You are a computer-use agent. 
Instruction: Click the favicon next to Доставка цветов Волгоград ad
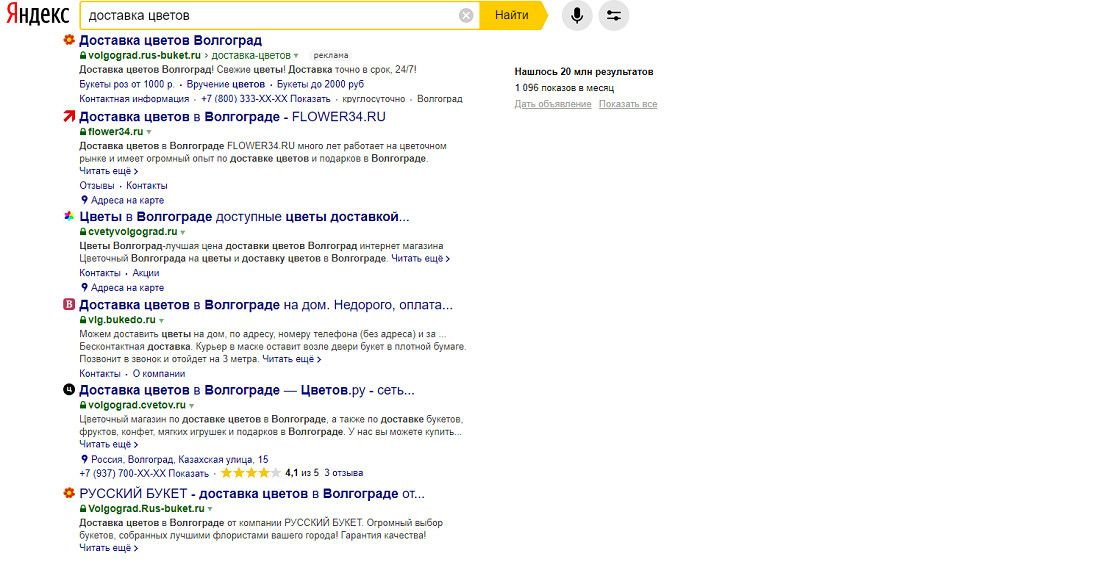(x=69, y=40)
